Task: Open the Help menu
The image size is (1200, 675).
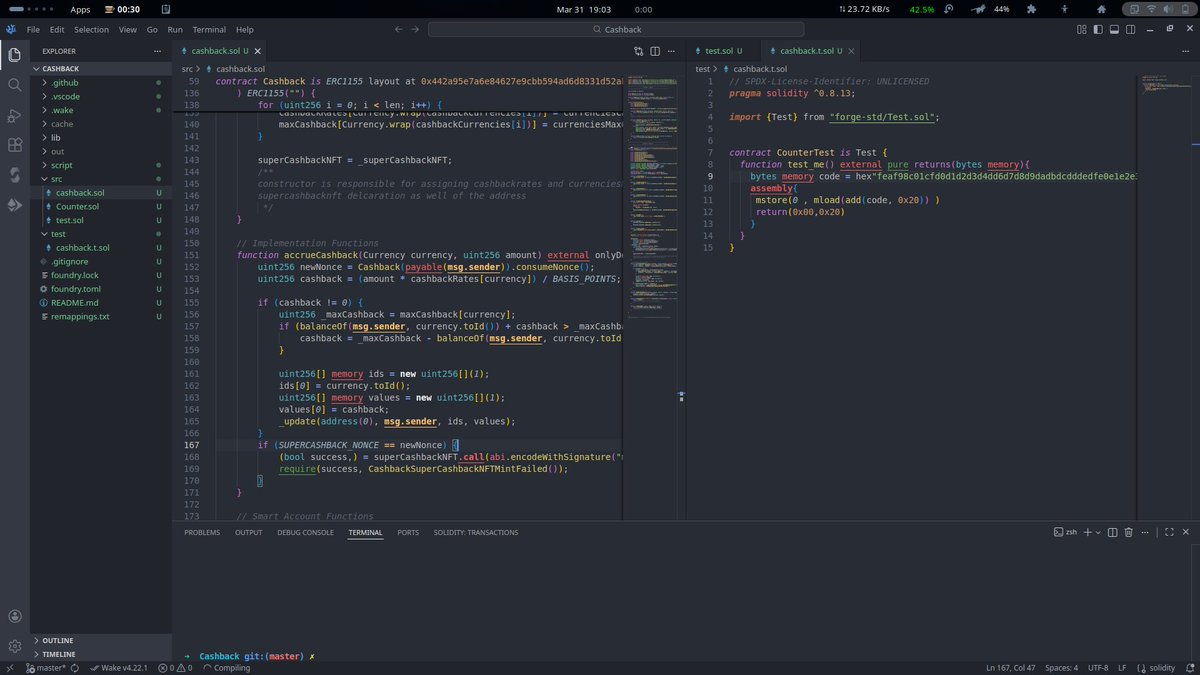Action: coord(245,30)
